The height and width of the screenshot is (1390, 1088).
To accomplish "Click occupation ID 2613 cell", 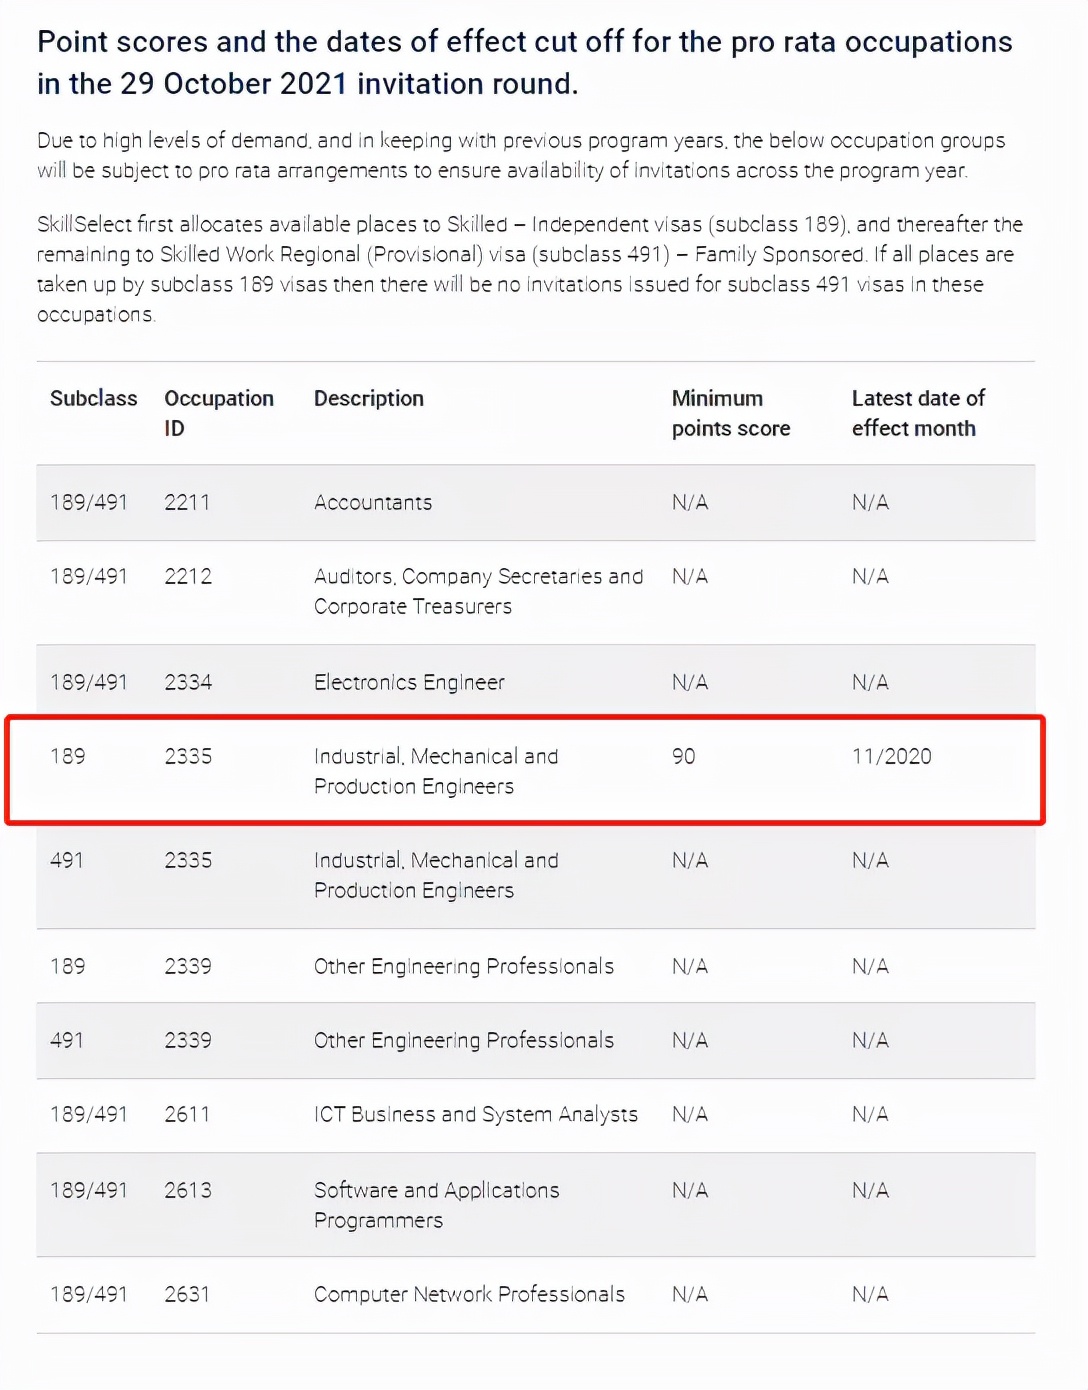I will point(188,1190).
